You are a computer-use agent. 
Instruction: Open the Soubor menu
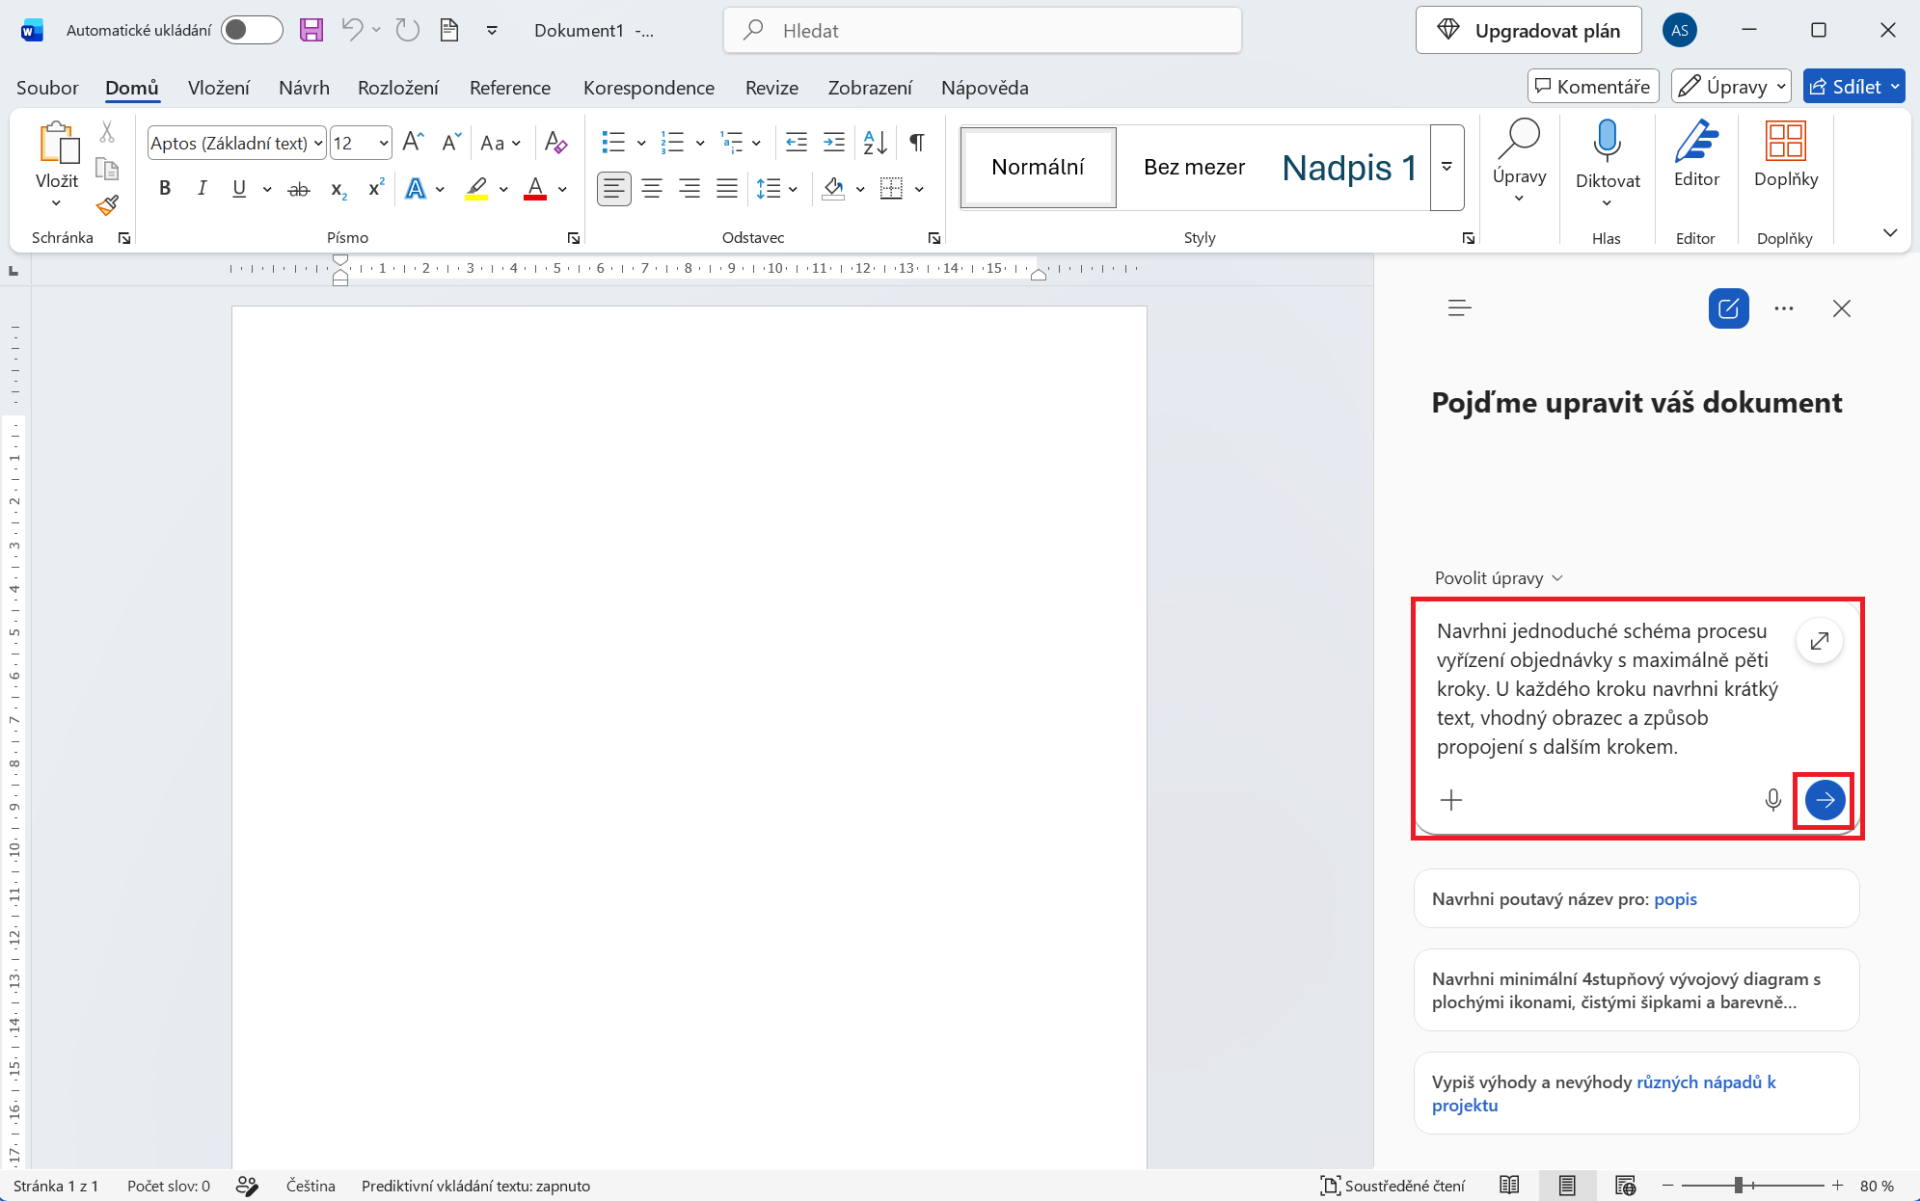47,87
